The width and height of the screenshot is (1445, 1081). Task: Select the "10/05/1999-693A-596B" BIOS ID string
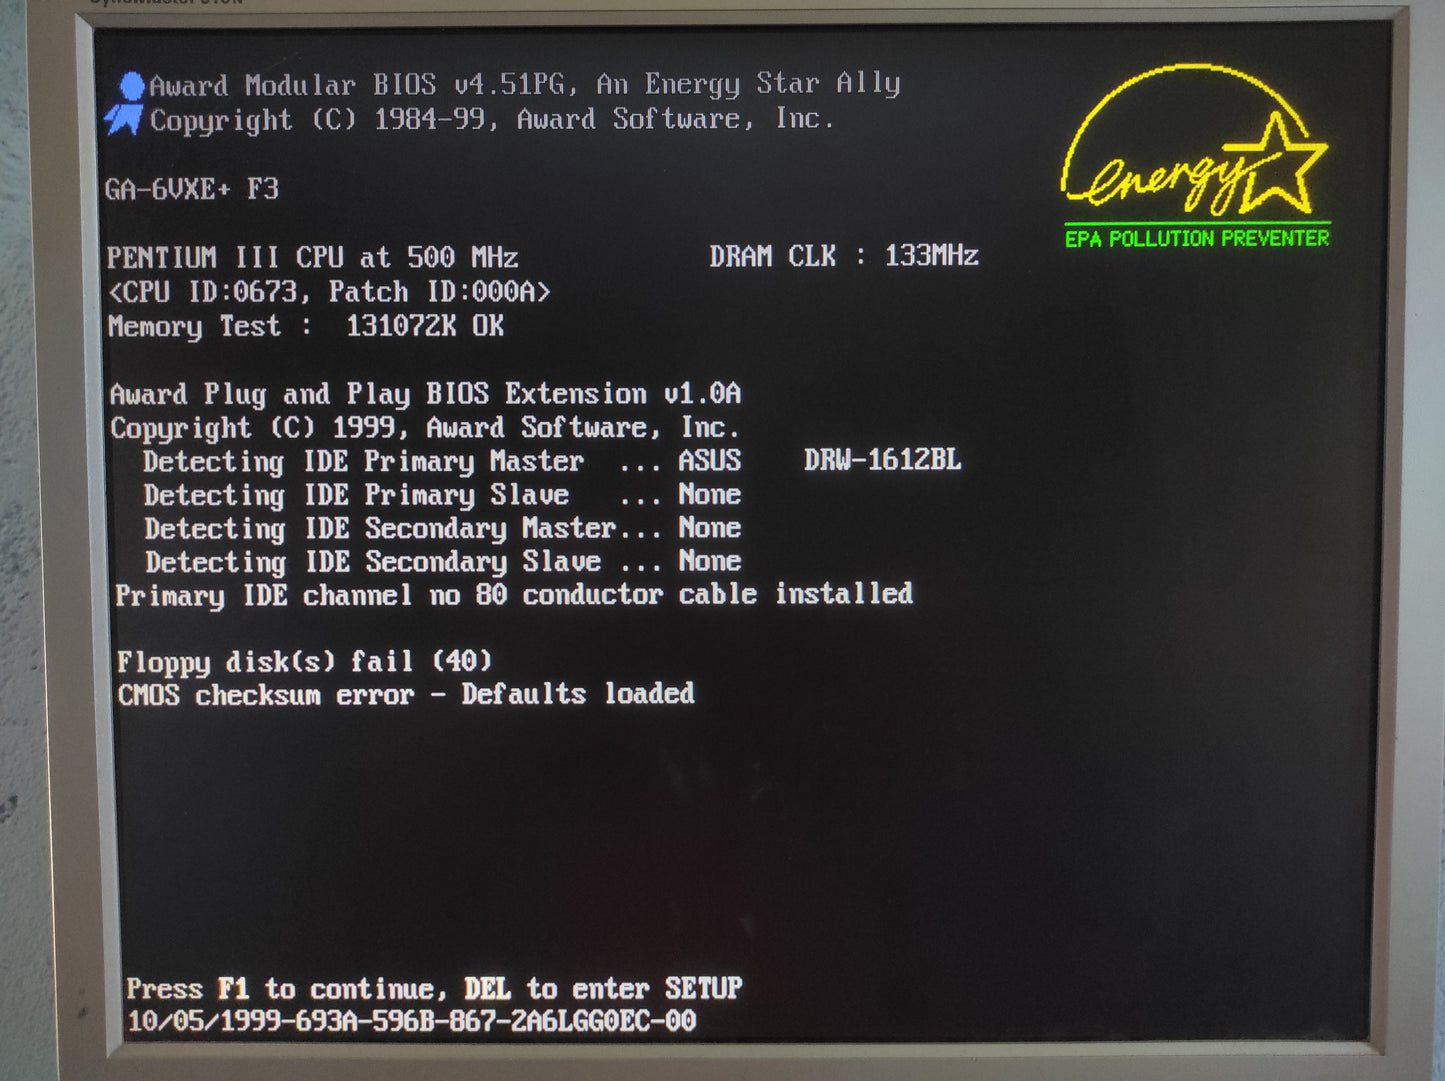[412, 1021]
